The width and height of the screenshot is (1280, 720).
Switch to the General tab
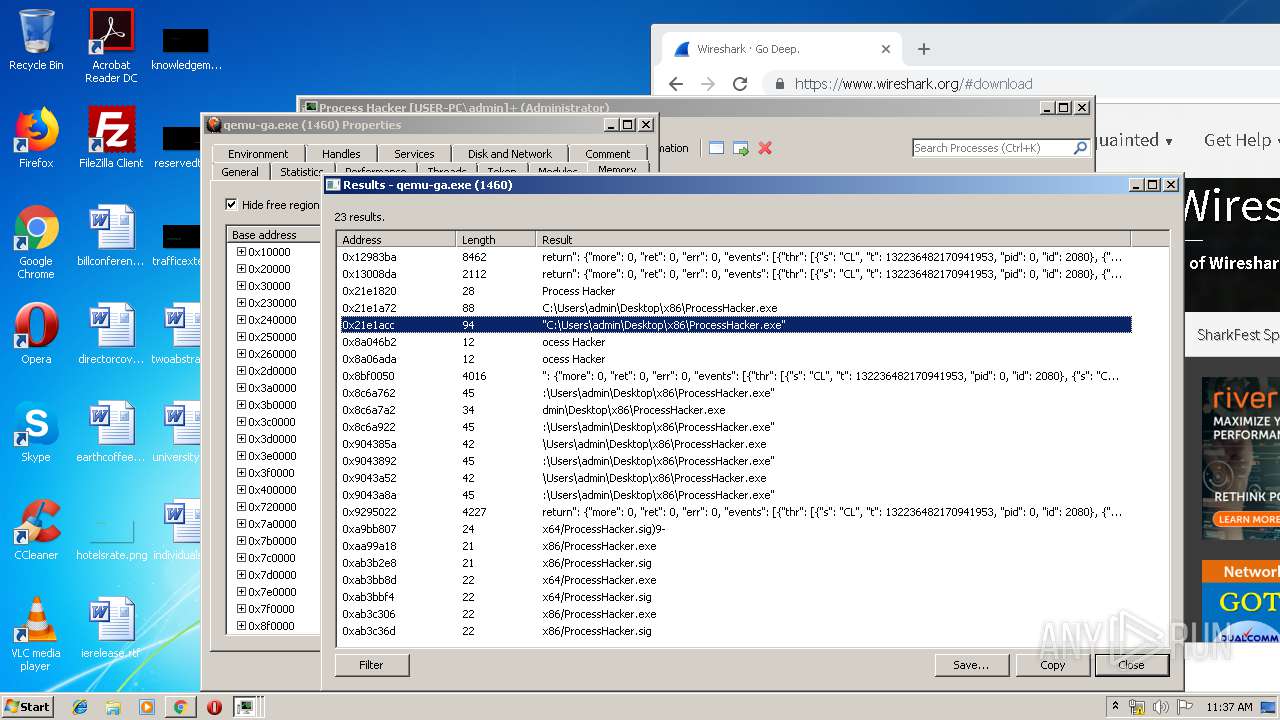[x=240, y=172]
